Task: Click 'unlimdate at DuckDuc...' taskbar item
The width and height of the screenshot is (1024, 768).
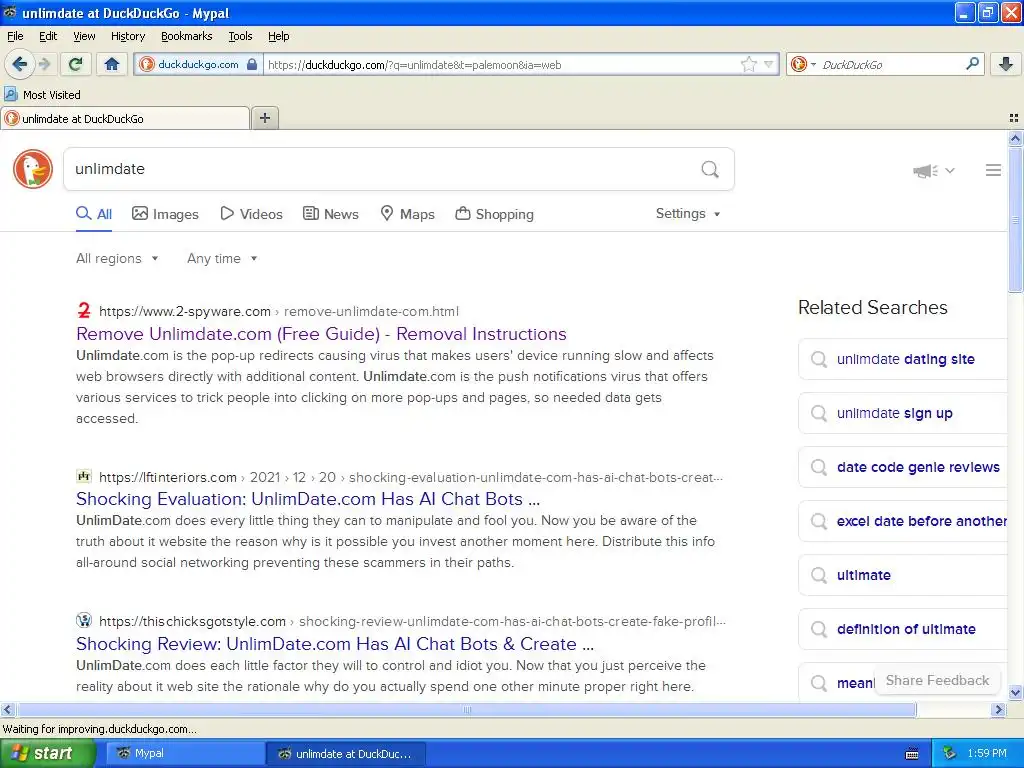Action: pyautogui.click(x=346, y=754)
